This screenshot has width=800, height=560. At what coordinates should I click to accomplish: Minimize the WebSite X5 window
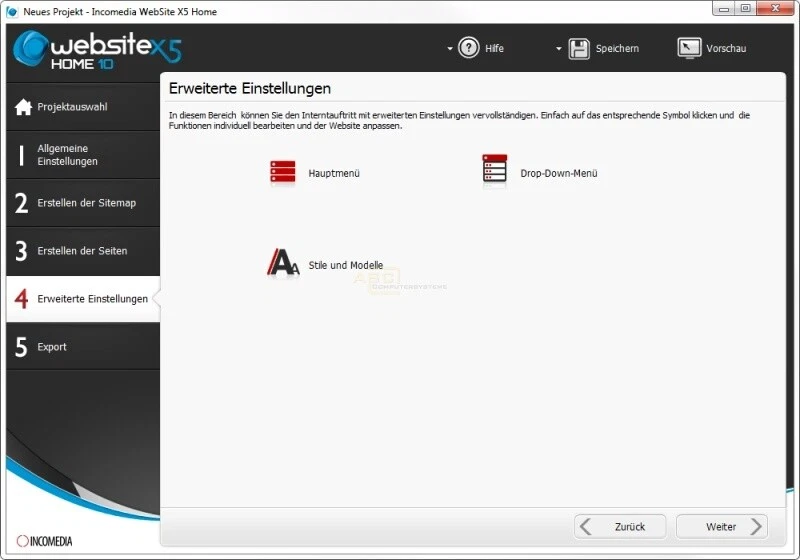coord(723,8)
